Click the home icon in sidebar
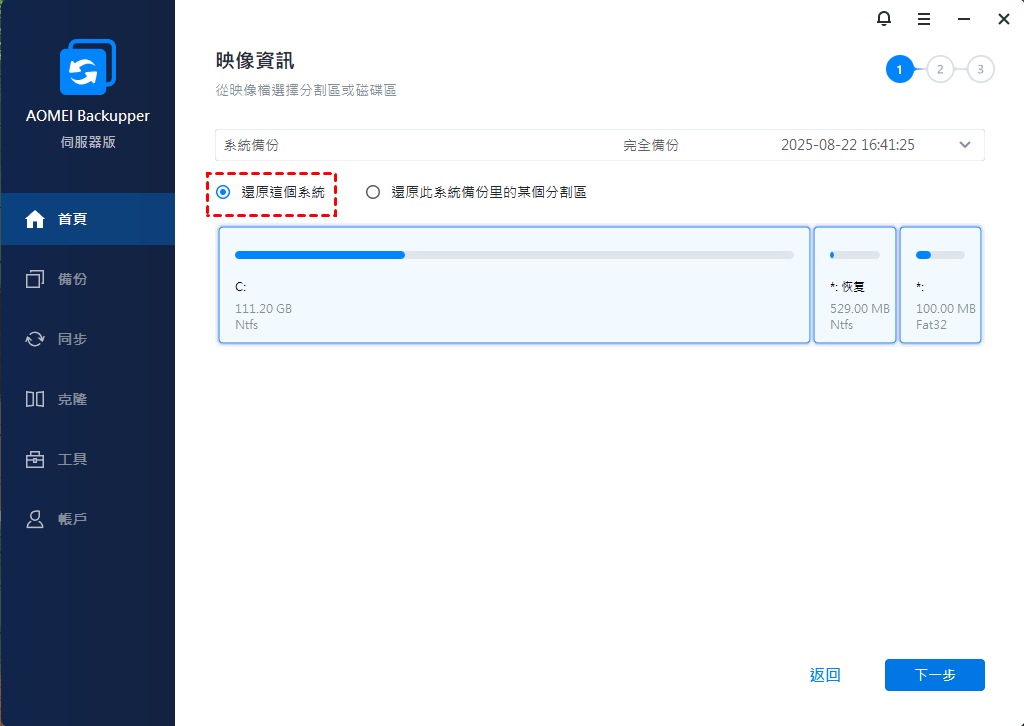Image resolution: width=1024 pixels, height=726 pixels. (x=35, y=219)
